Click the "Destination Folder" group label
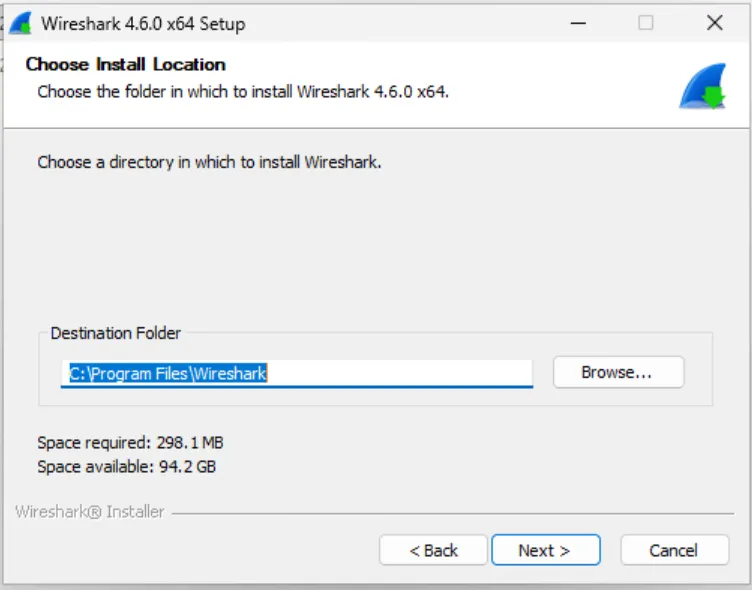Image resolution: width=752 pixels, height=590 pixels. pyautogui.click(x=116, y=333)
